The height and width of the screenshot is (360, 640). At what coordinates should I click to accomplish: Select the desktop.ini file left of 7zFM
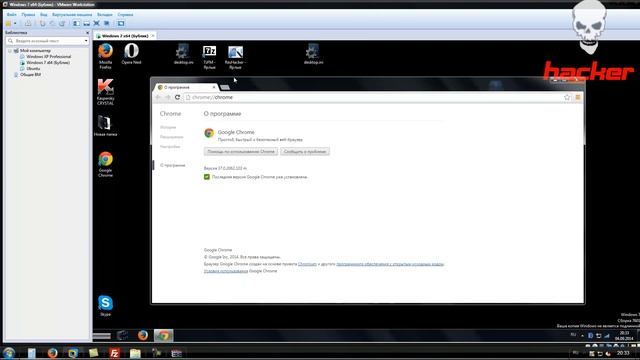point(183,54)
